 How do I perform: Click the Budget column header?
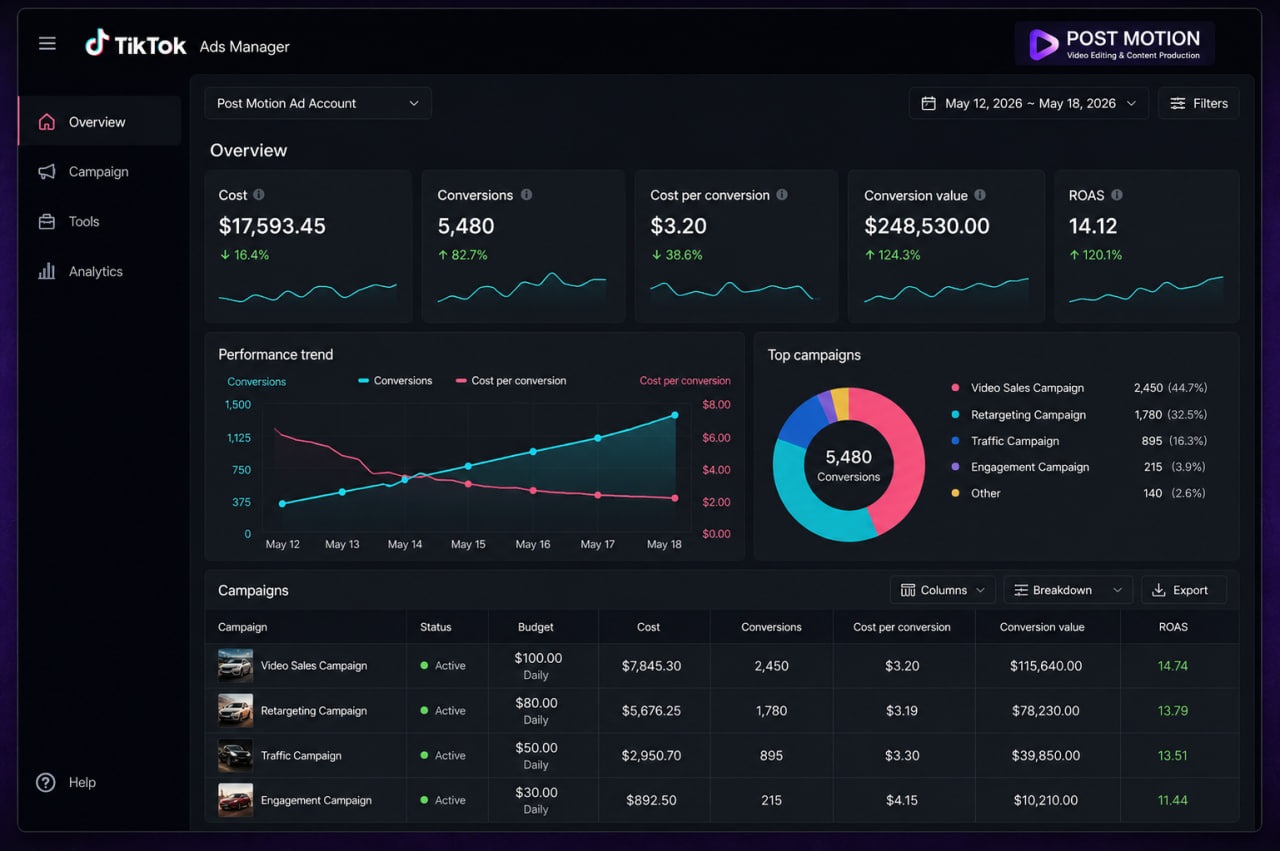pyautogui.click(x=536, y=627)
